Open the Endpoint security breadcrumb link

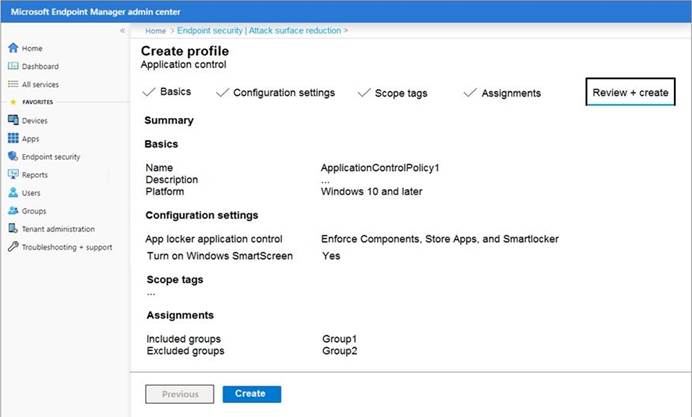[210, 30]
